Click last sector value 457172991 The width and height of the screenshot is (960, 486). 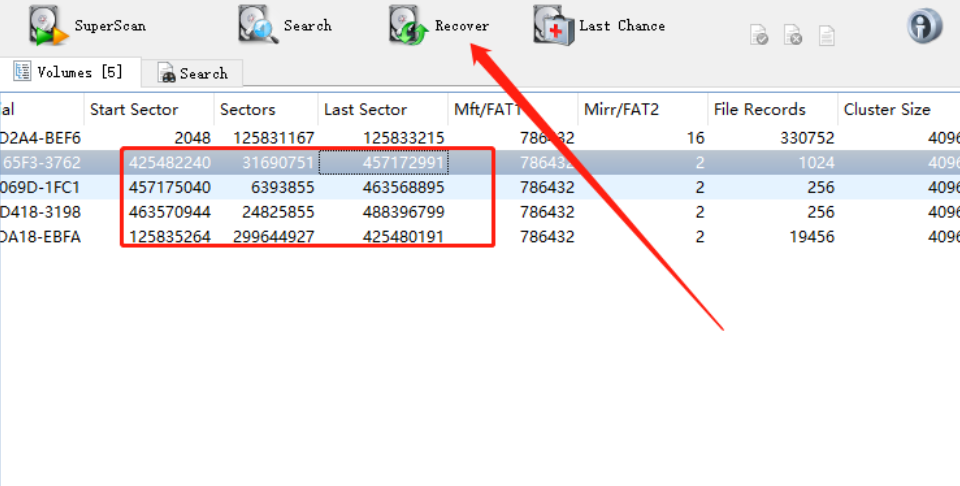[x=403, y=163]
